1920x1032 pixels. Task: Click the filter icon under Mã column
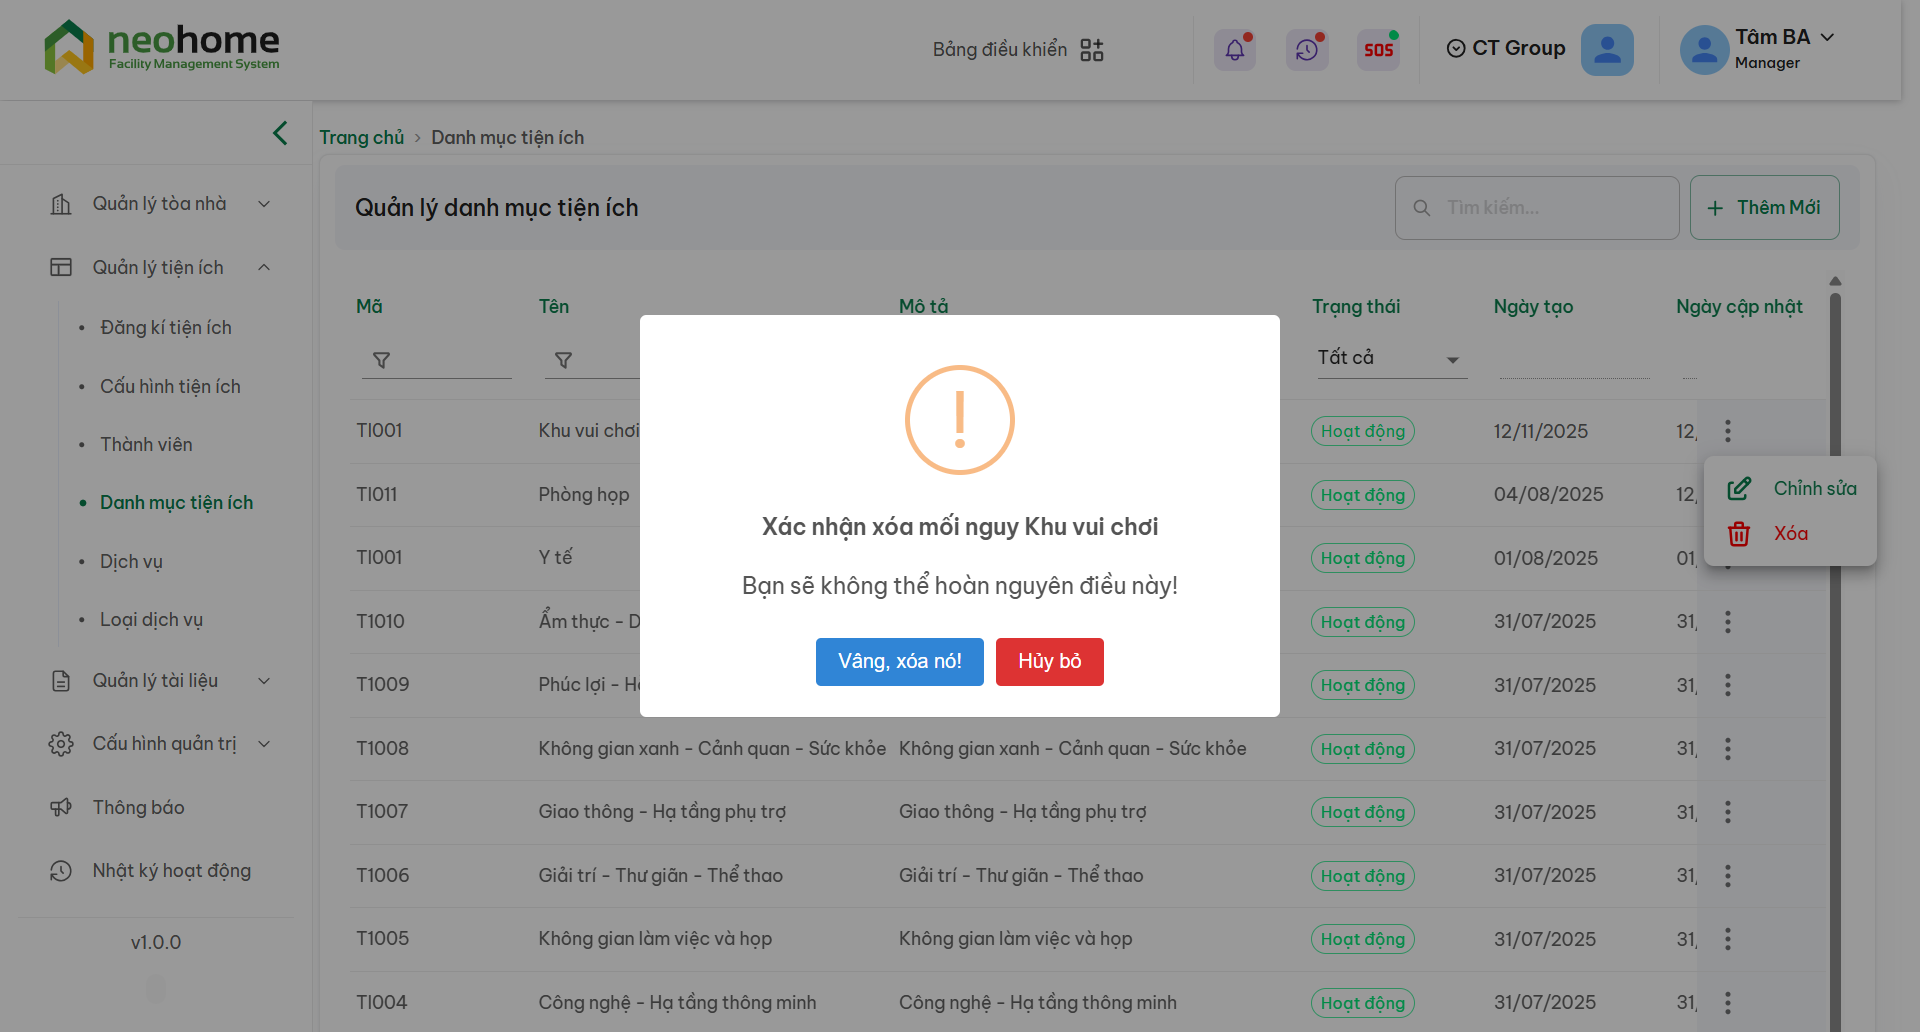pos(381,360)
